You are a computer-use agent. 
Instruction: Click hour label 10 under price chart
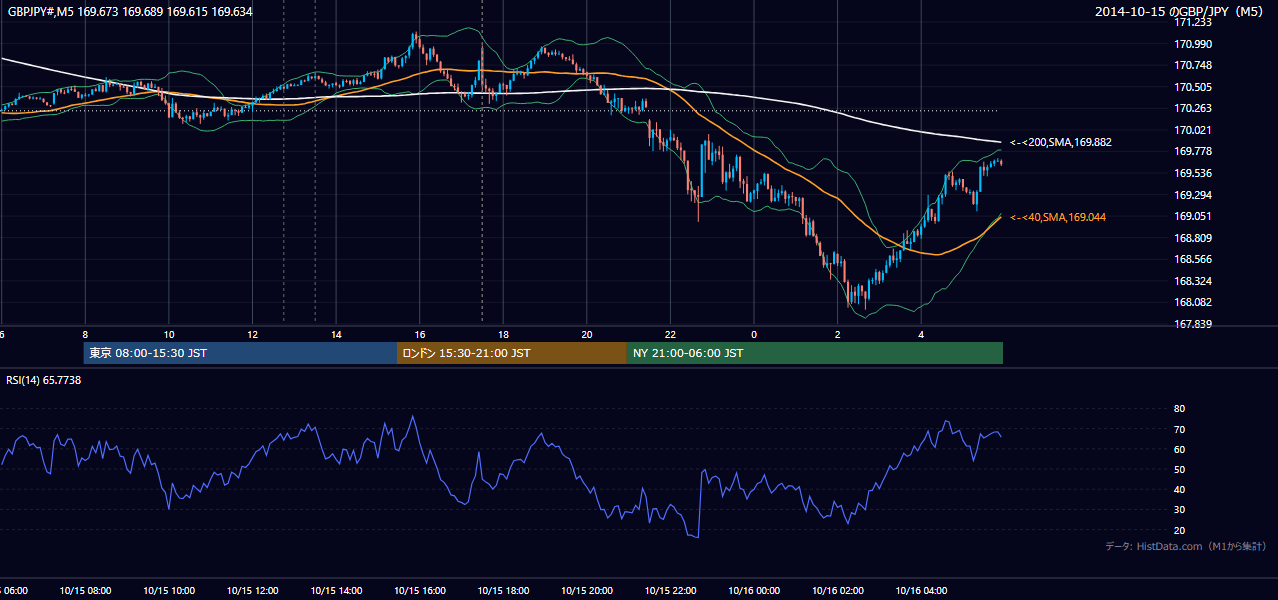[x=169, y=335]
